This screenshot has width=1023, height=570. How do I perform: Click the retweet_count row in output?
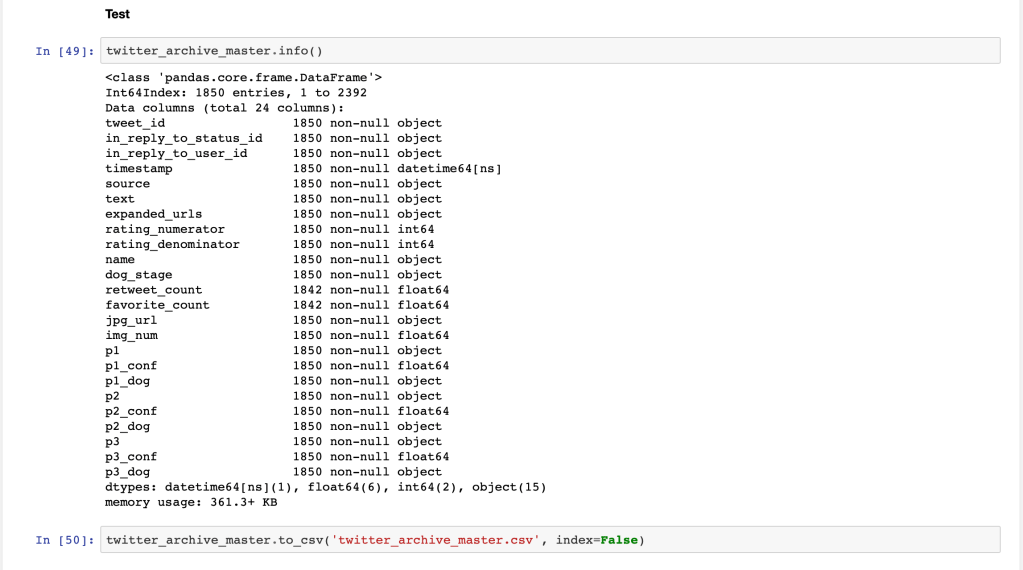[277, 290]
